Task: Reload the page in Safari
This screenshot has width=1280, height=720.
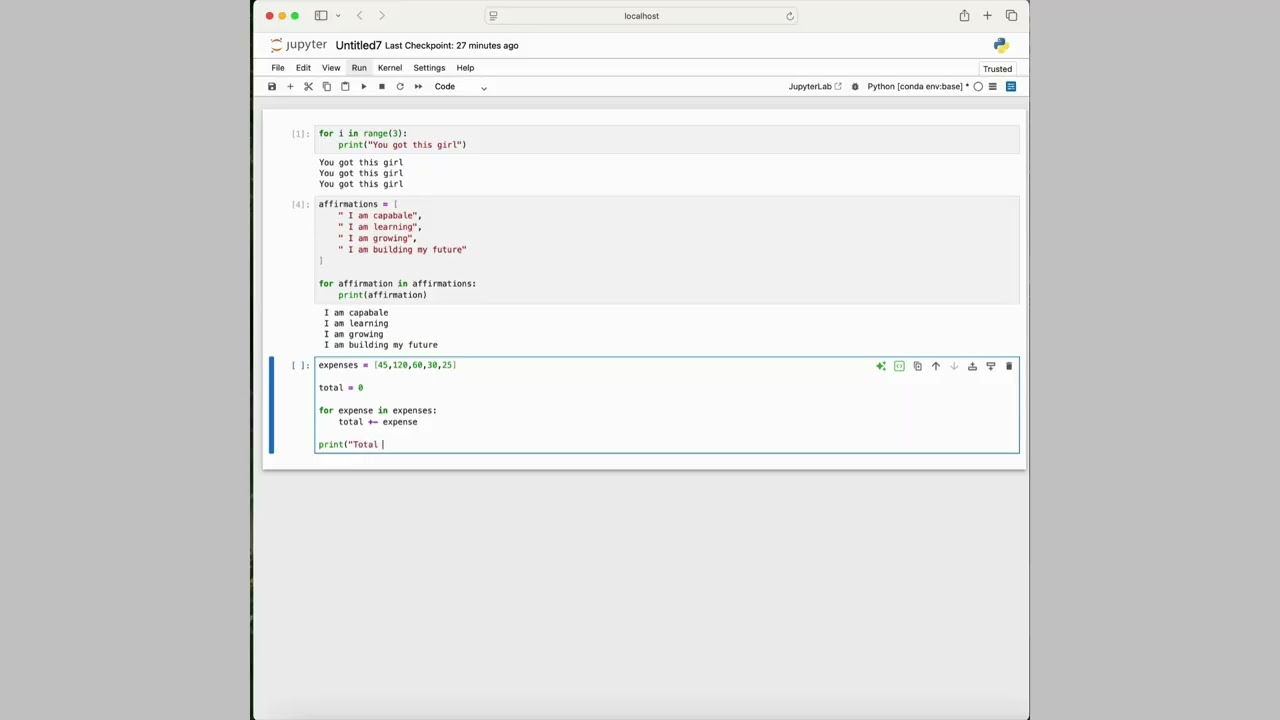Action: click(789, 16)
